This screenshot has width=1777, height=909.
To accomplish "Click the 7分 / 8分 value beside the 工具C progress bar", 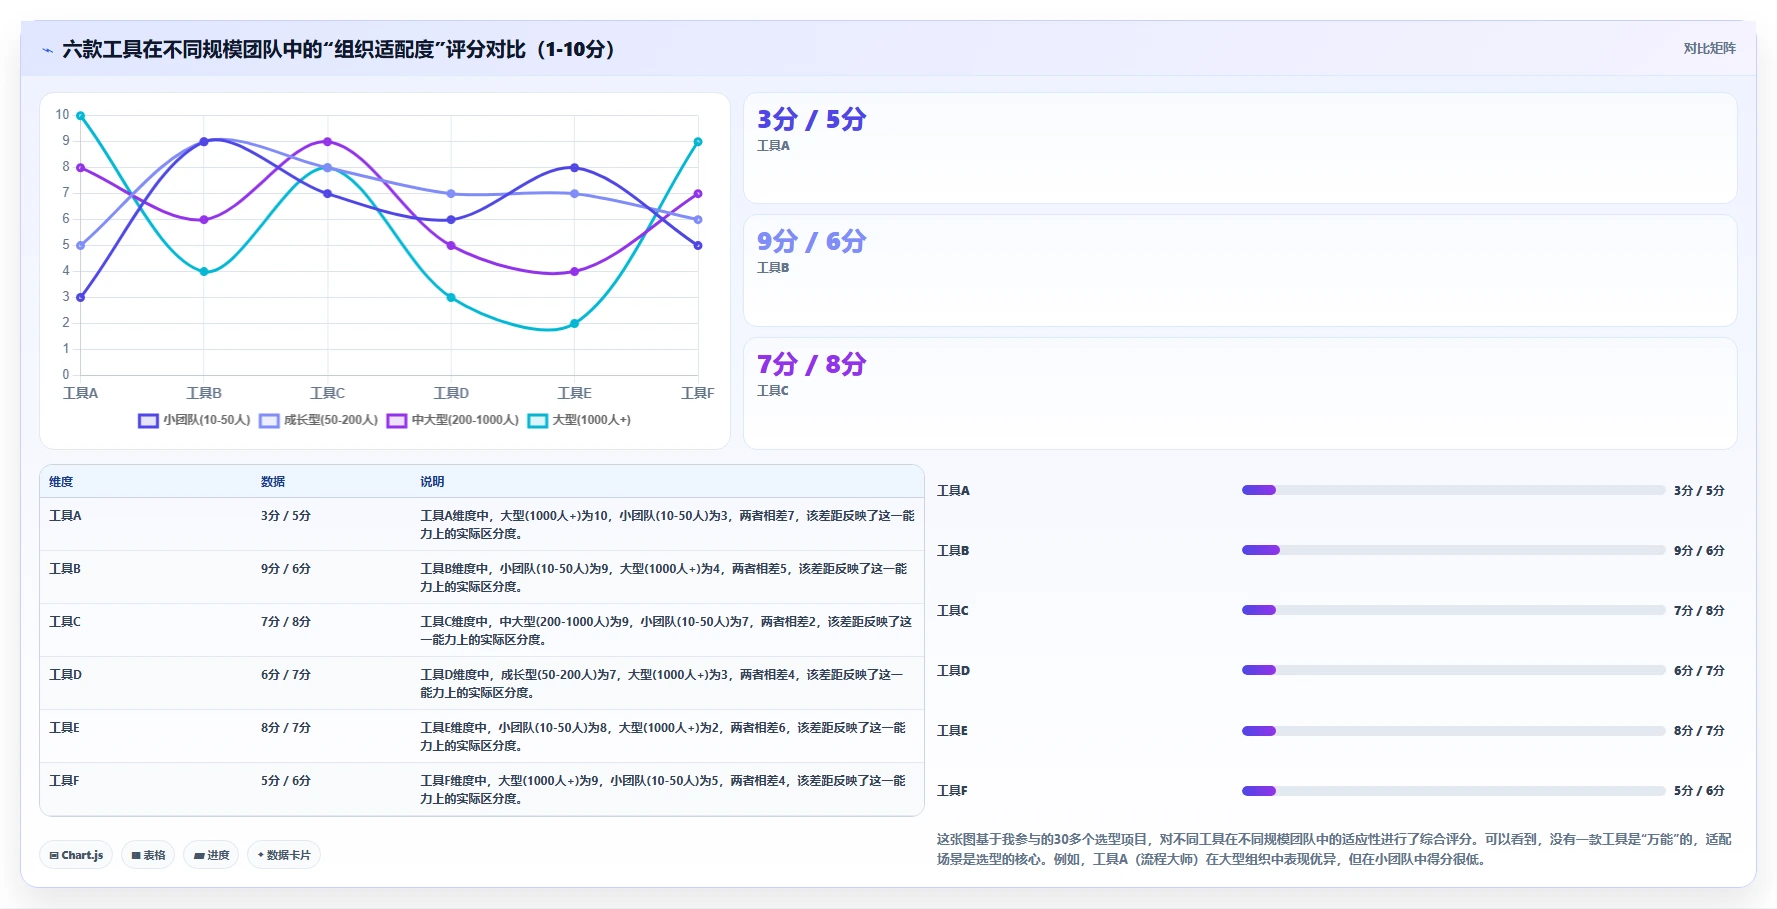I will (1699, 611).
